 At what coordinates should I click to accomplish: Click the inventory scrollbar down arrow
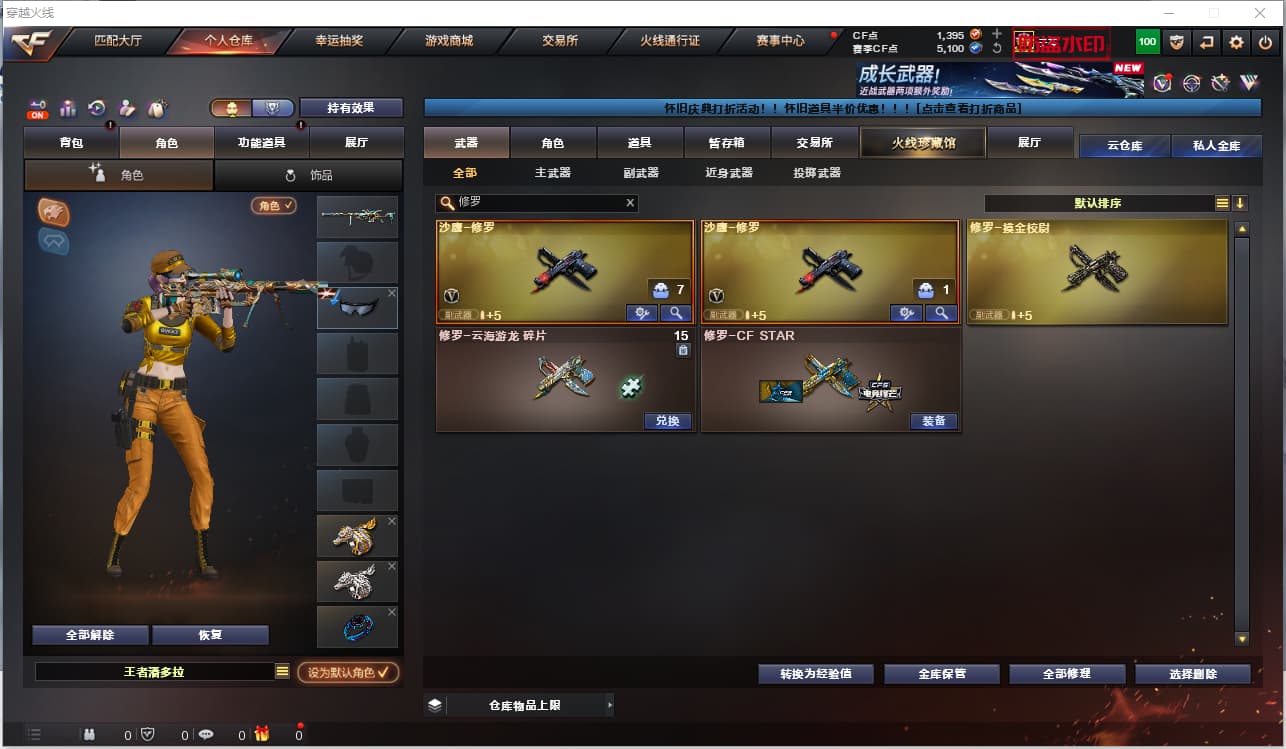1242,638
